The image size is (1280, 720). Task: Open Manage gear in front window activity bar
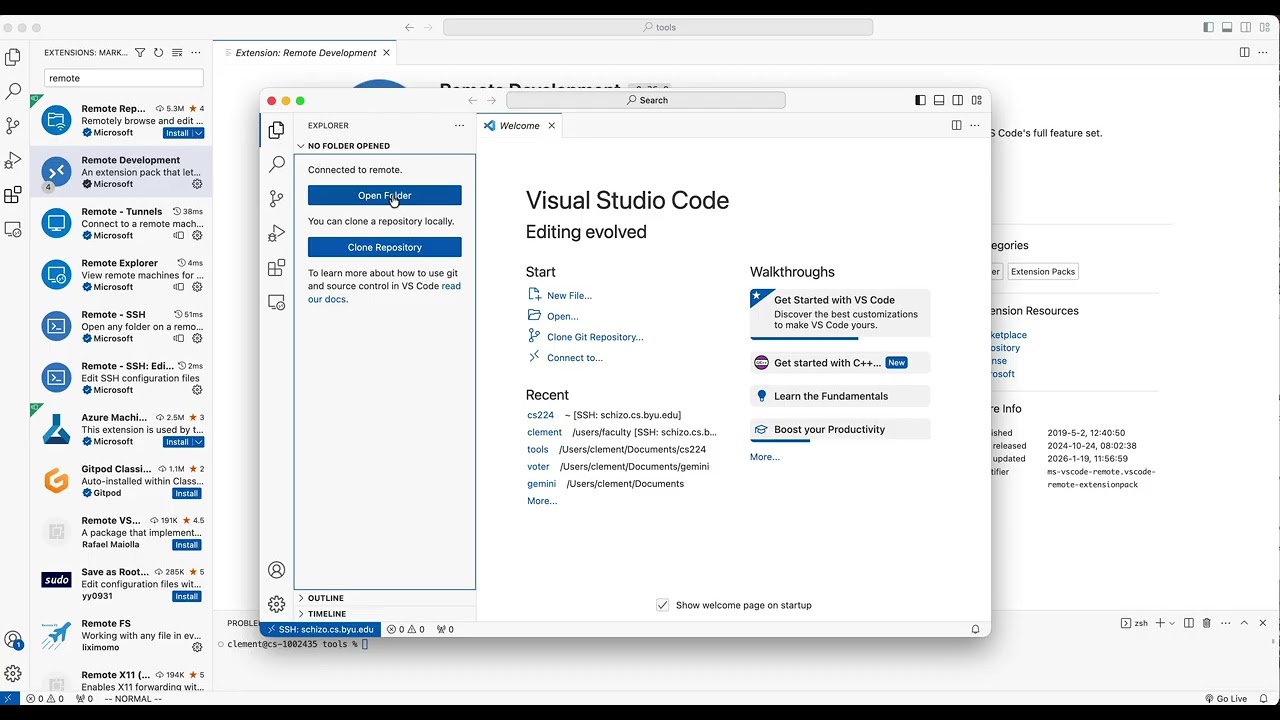277,604
